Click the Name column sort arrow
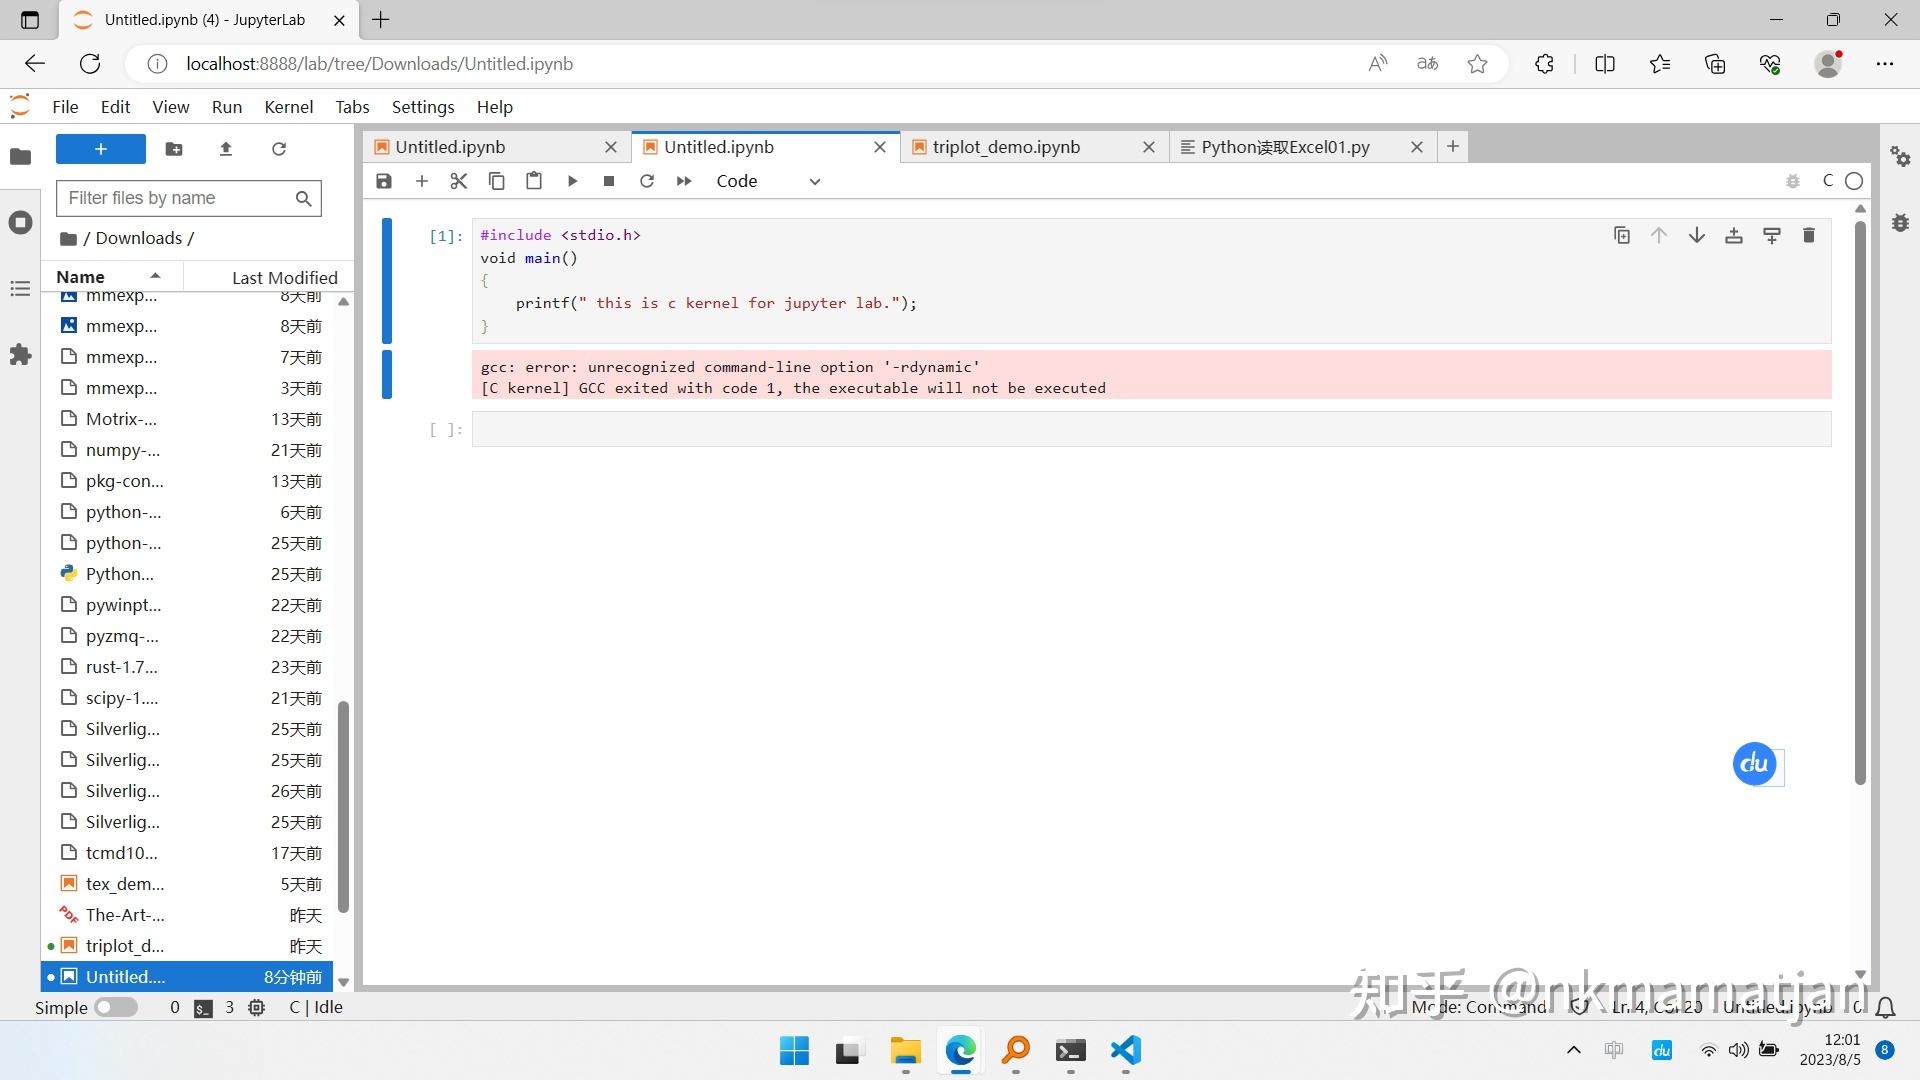 point(154,276)
